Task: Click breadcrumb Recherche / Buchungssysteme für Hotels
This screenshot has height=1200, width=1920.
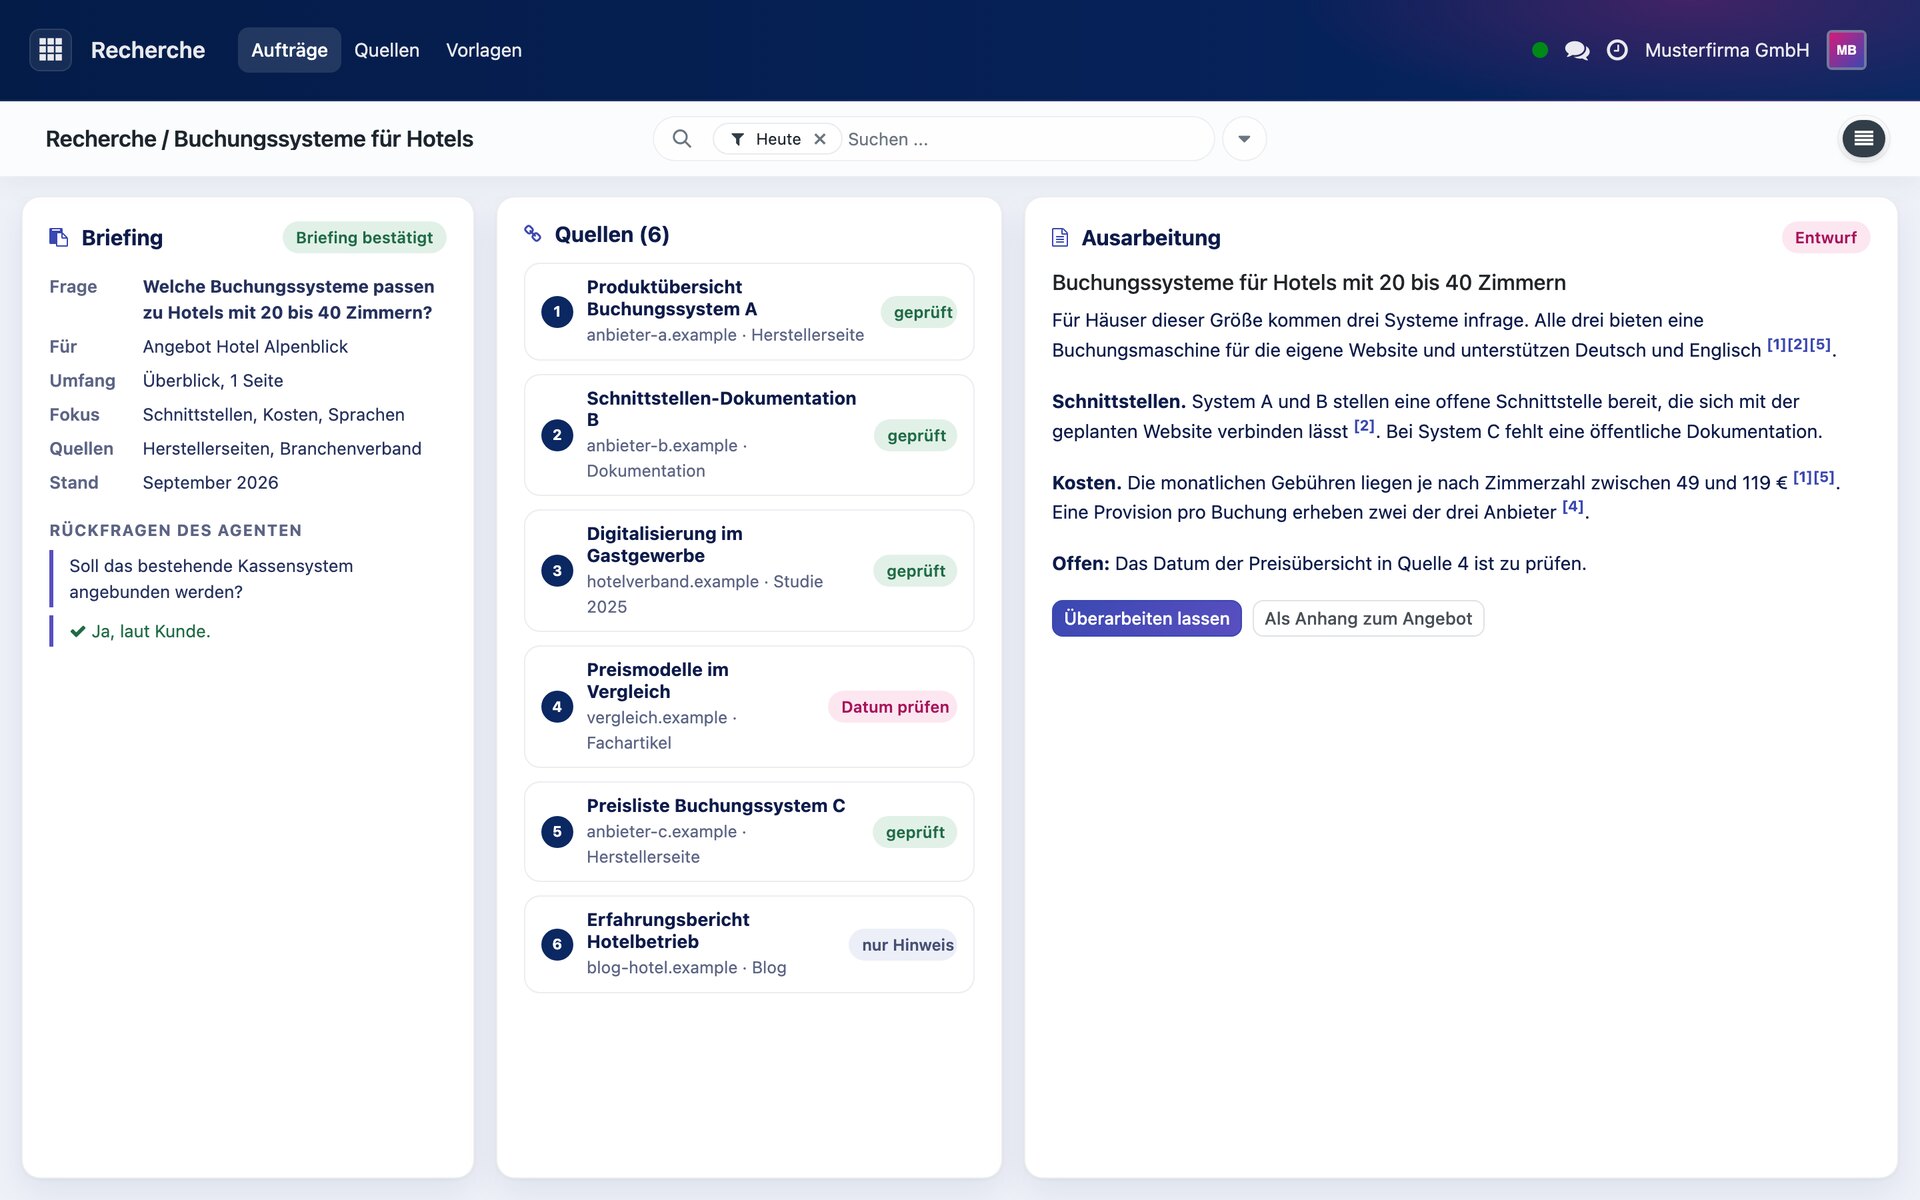Action: 259,139
